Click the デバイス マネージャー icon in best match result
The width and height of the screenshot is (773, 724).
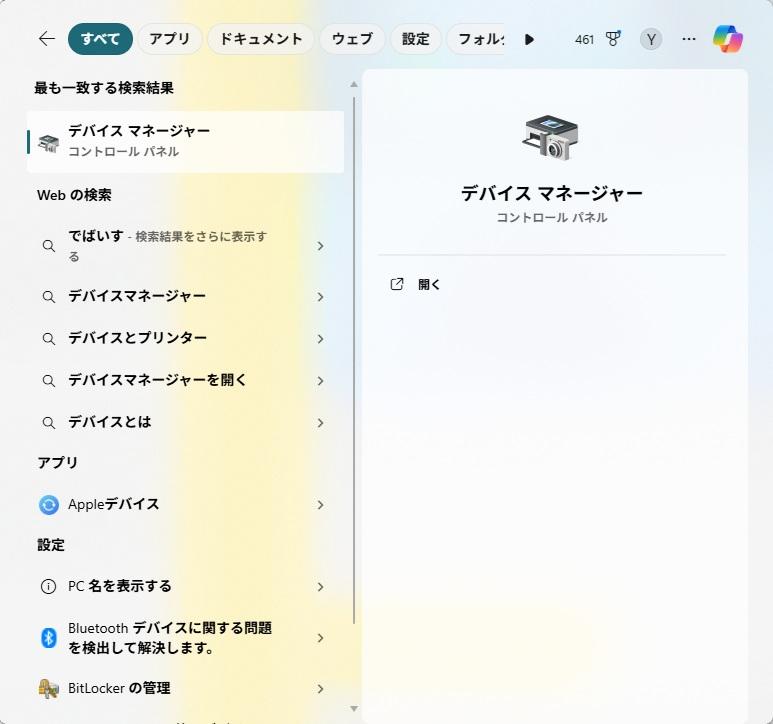tap(49, 142)
